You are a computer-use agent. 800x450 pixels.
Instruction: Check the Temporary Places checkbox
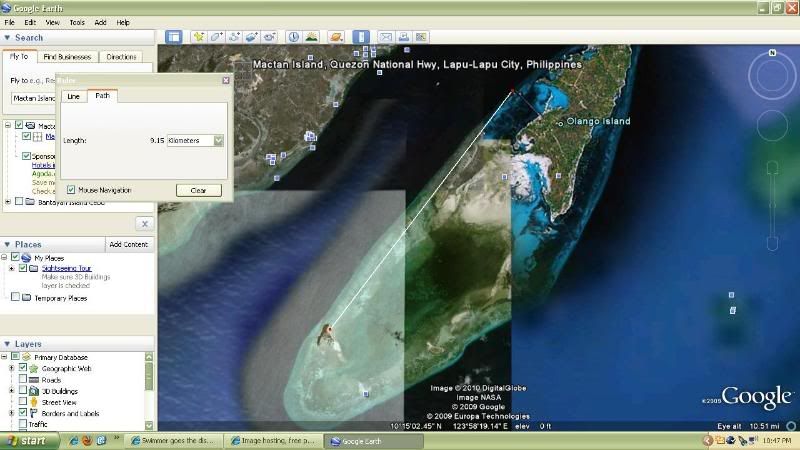pyautogui.click(x=15, y=297)
